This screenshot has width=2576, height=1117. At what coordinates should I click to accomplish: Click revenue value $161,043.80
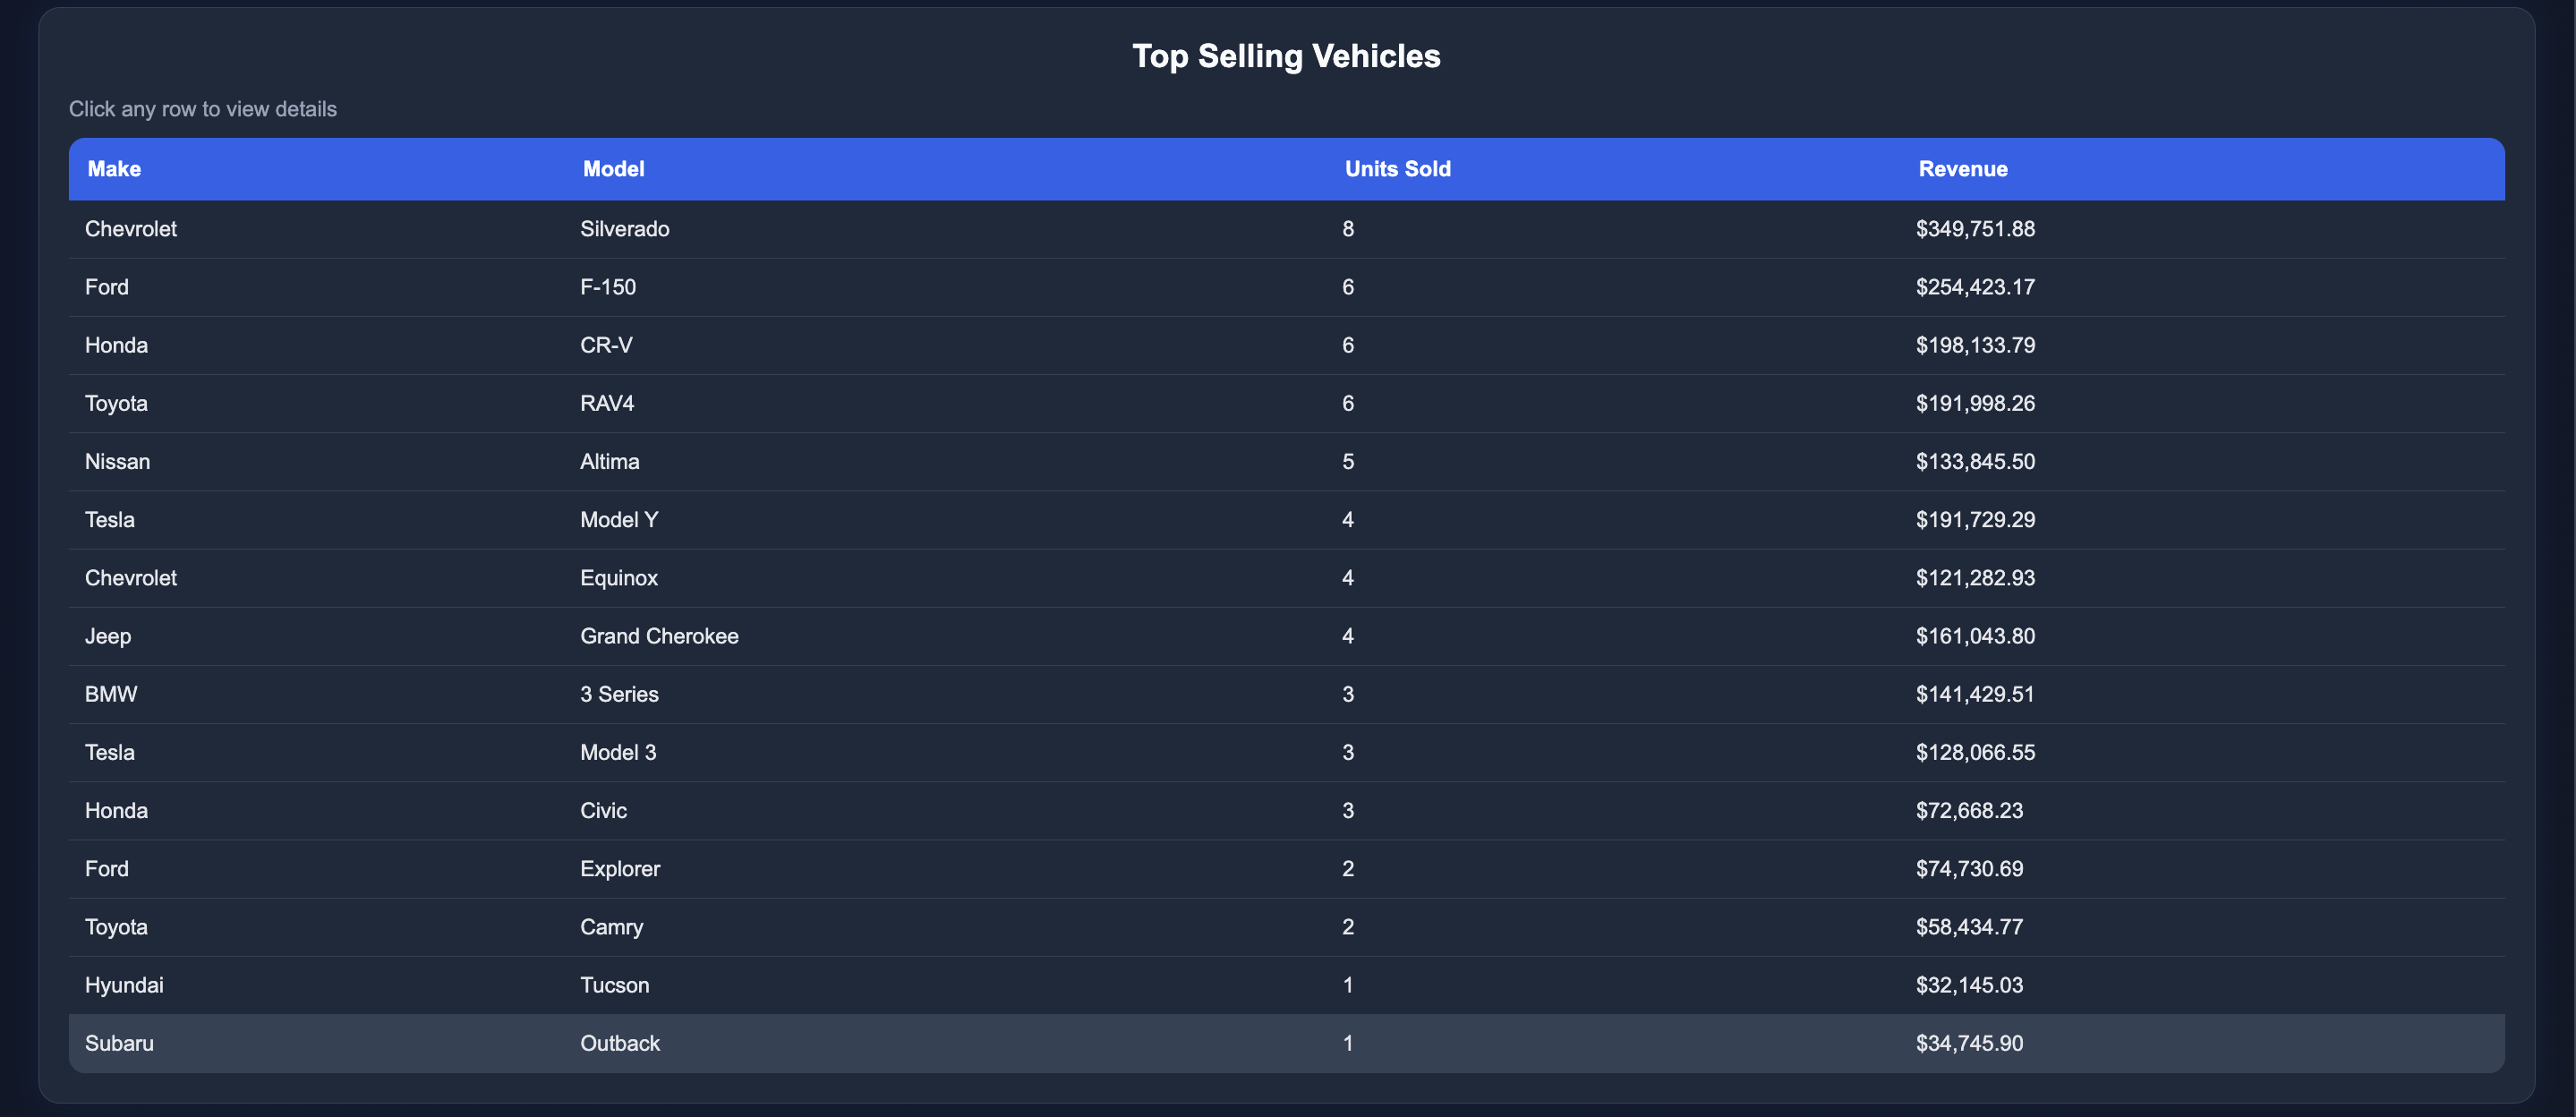pos(1975,636)
